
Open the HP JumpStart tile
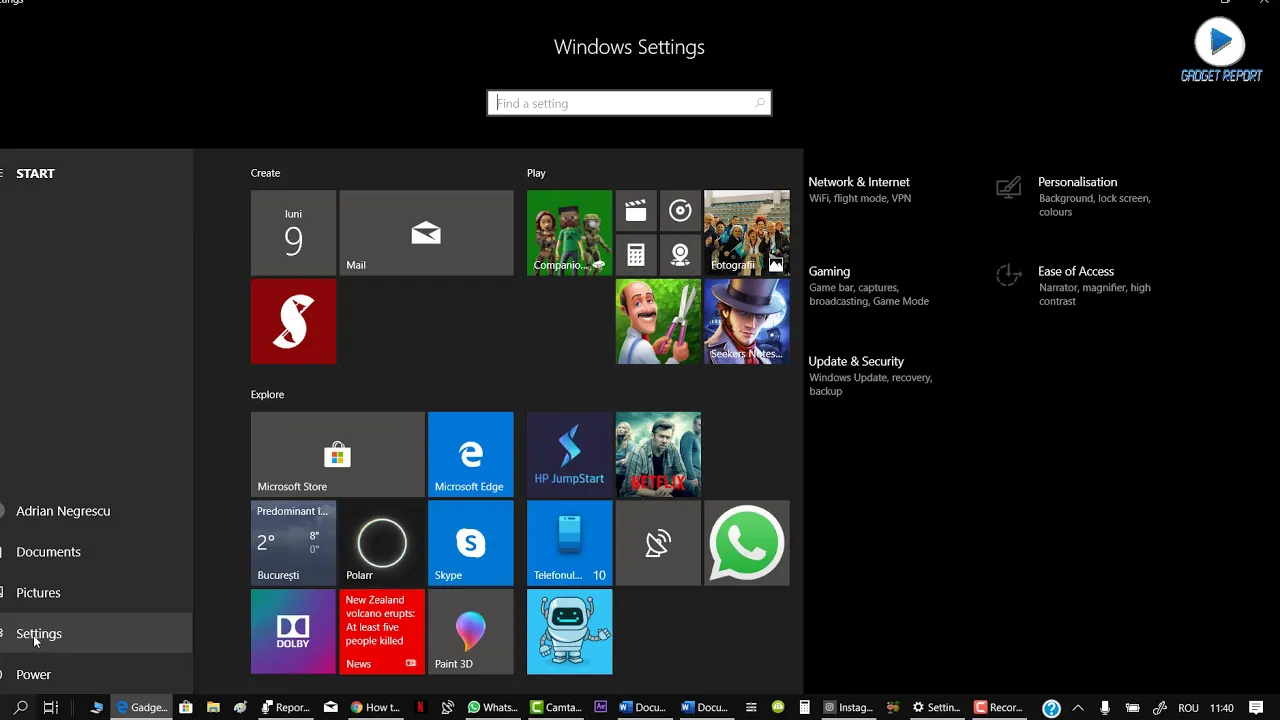pyautogui.click(x=569, y=454)
